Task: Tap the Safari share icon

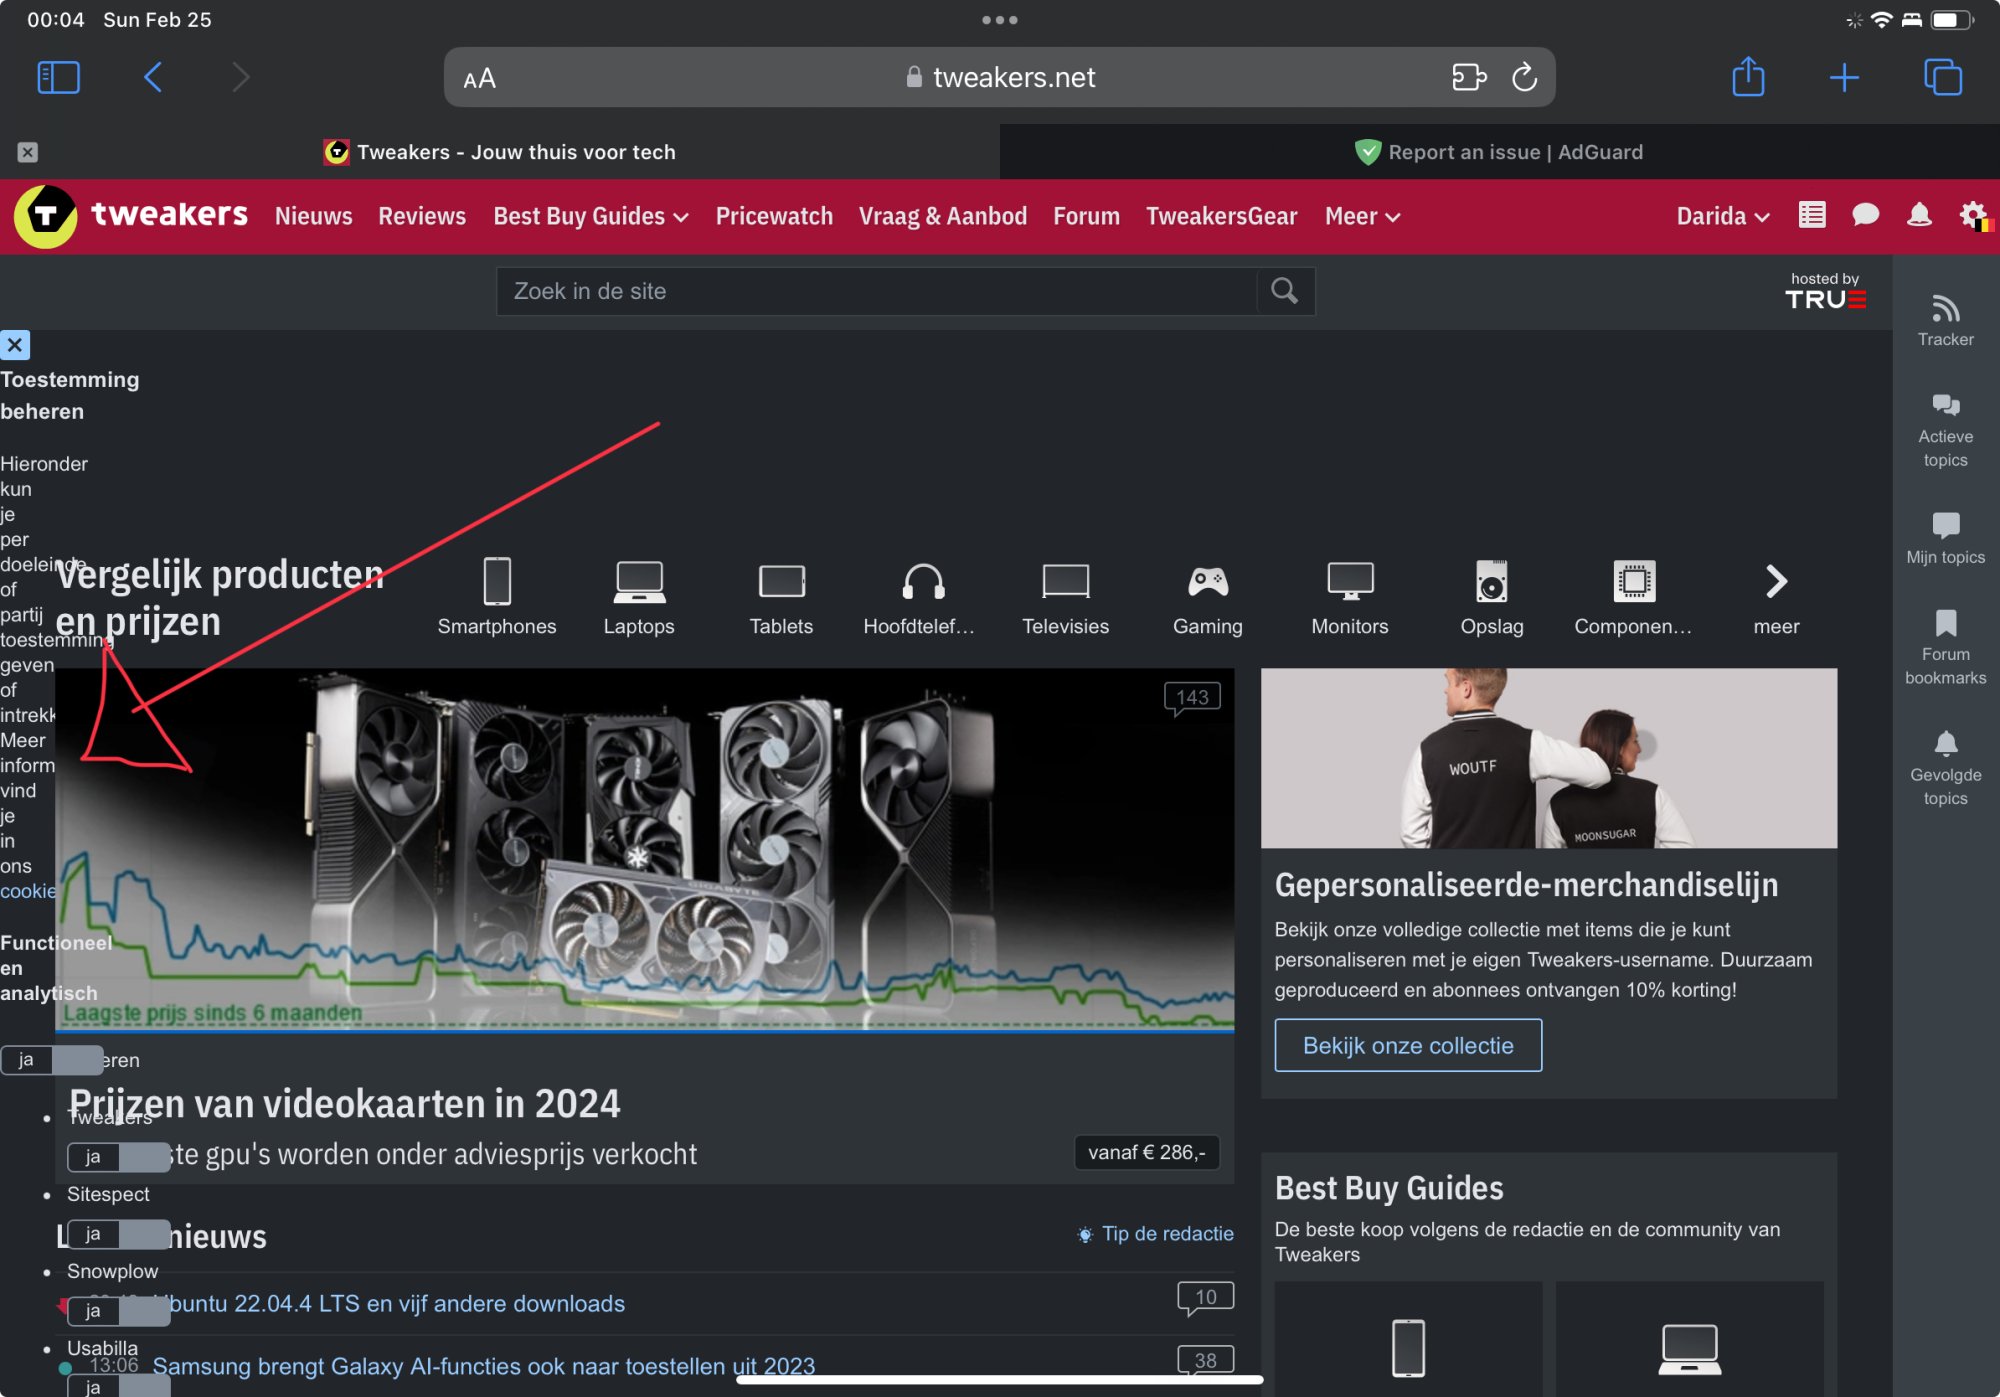Action: (1747, 77)
